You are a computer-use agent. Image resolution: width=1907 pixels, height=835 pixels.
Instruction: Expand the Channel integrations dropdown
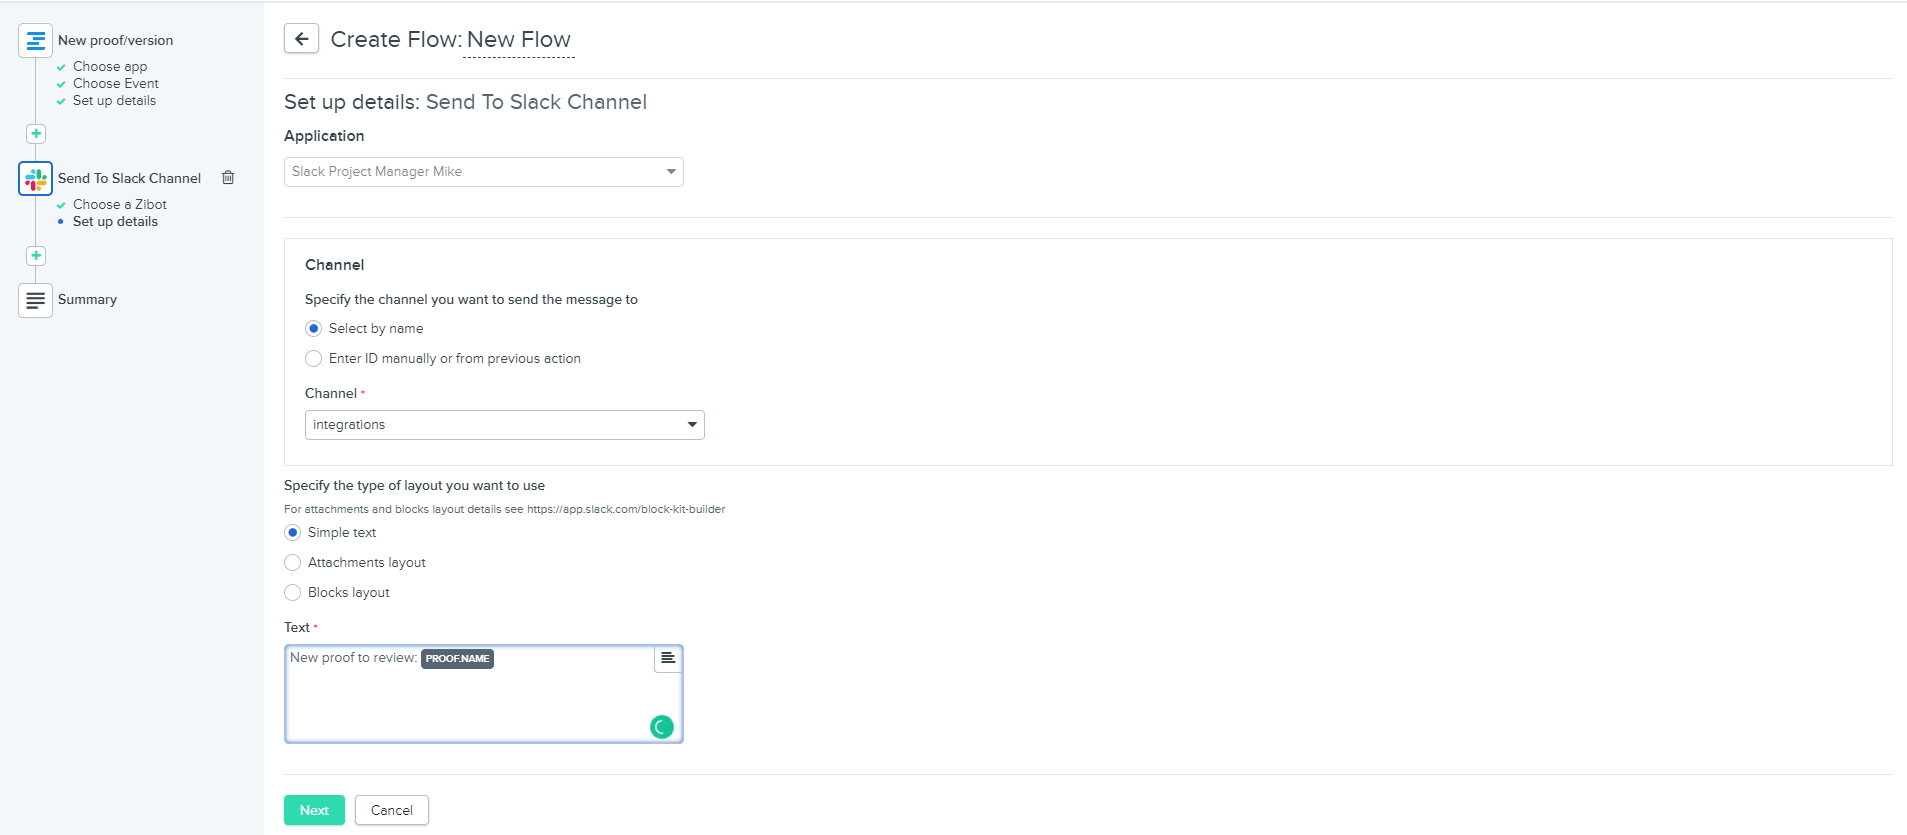pyautogui.click(x=504, y=425)
